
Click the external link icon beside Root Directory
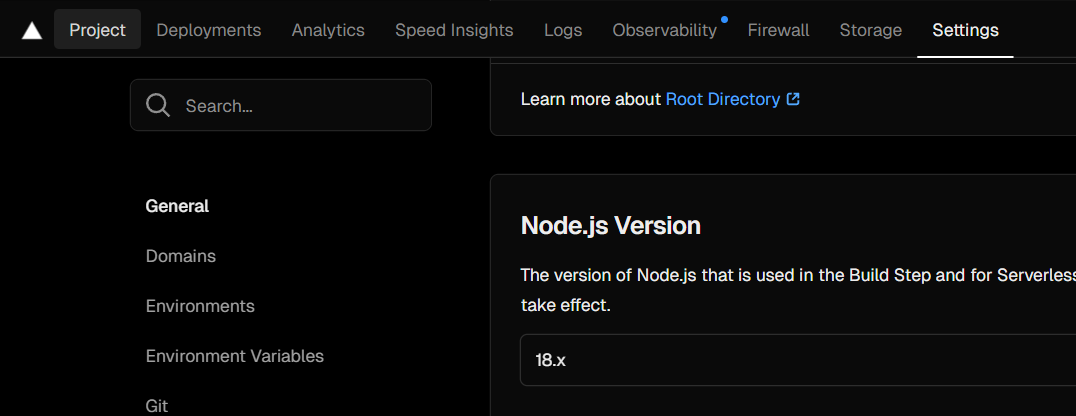coord(793,99)
